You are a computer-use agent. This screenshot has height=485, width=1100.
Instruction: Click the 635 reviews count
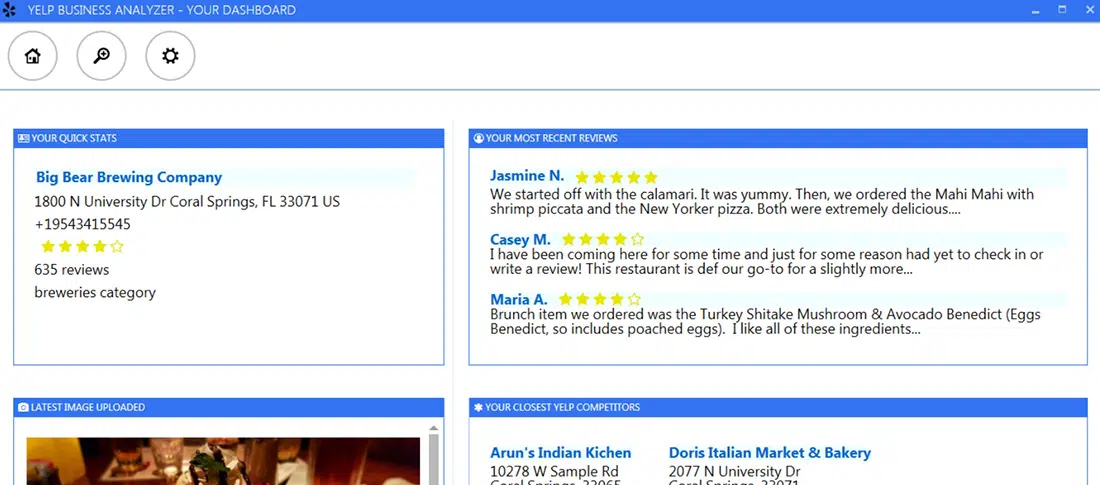pyautogui.click(x=72, y=270)
